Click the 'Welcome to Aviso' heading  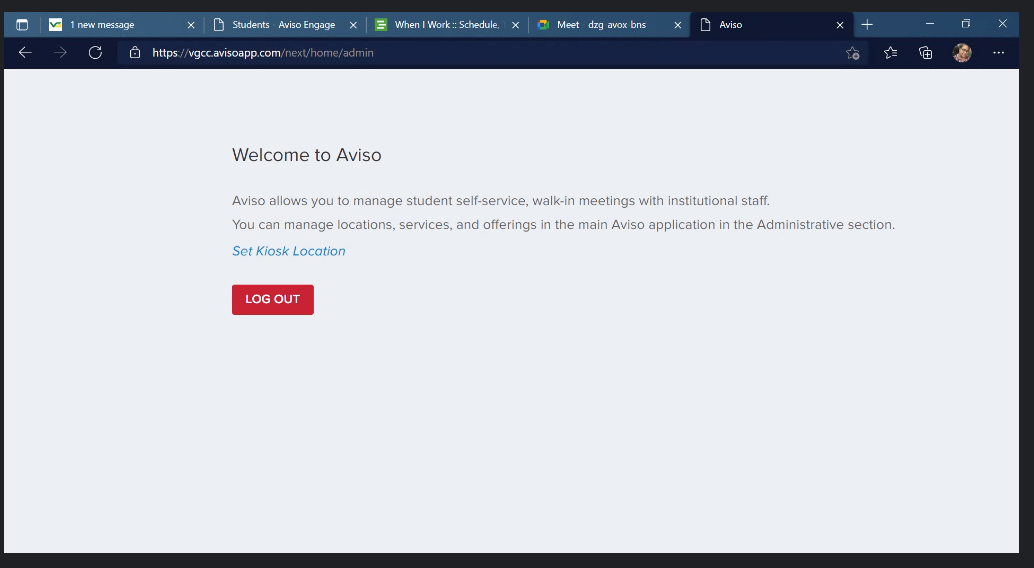click(307, 155)
